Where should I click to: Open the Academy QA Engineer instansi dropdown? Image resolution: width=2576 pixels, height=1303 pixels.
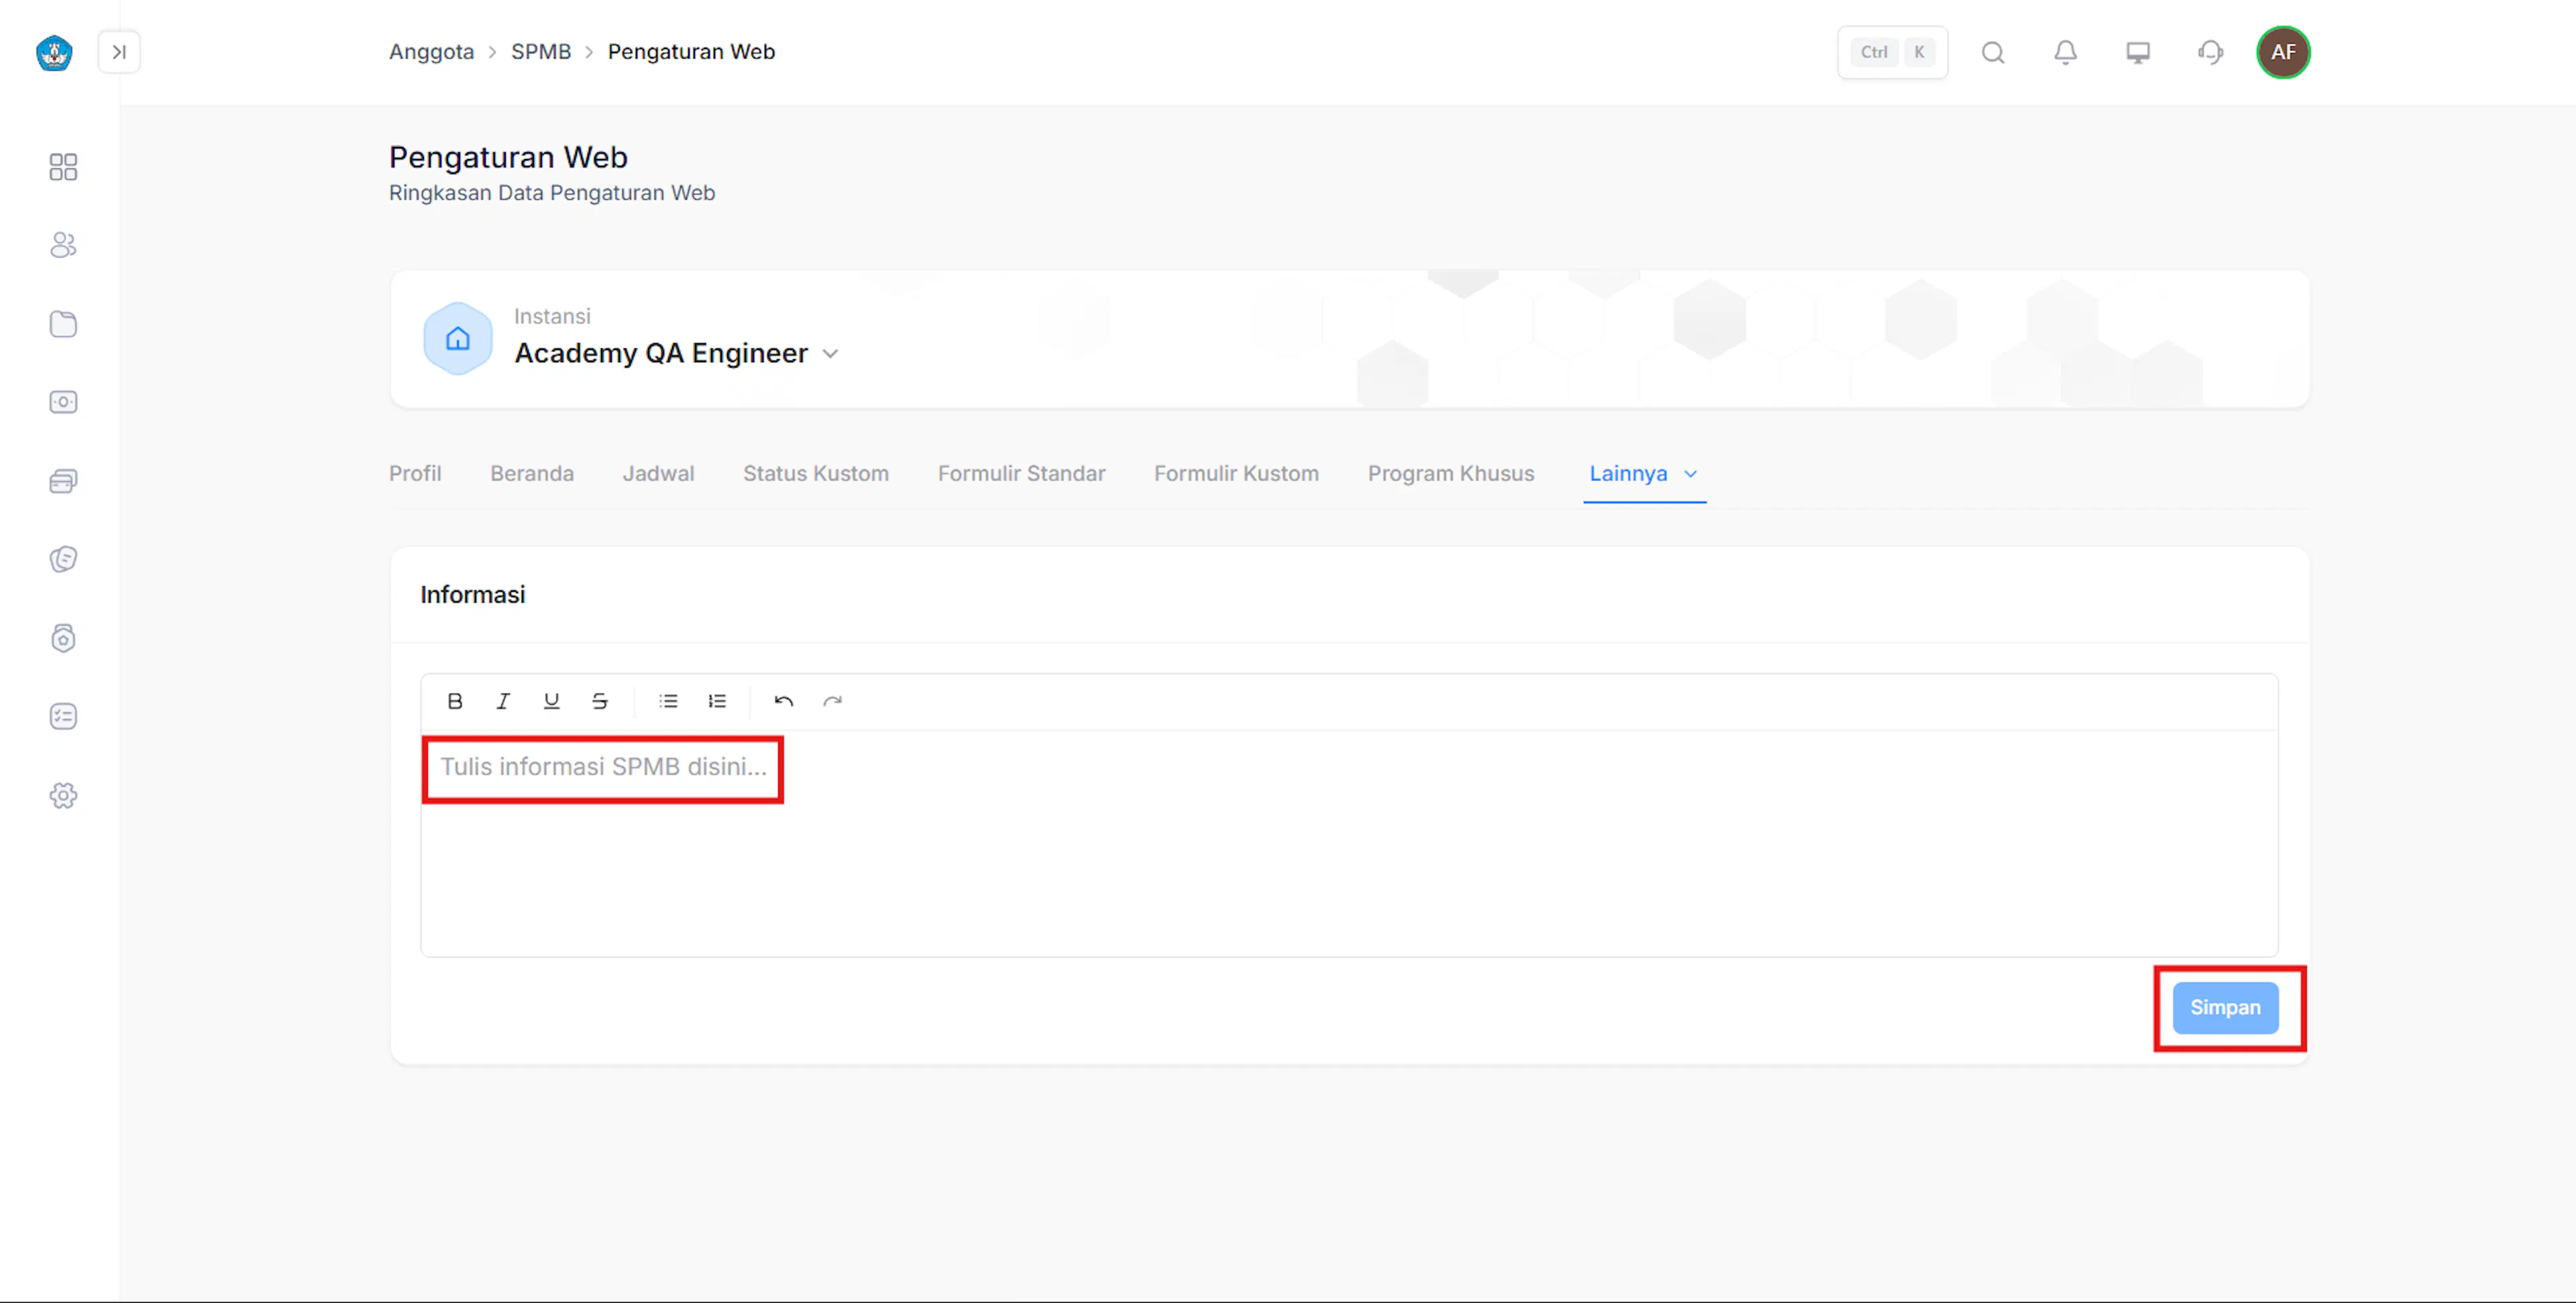[677, 353]
